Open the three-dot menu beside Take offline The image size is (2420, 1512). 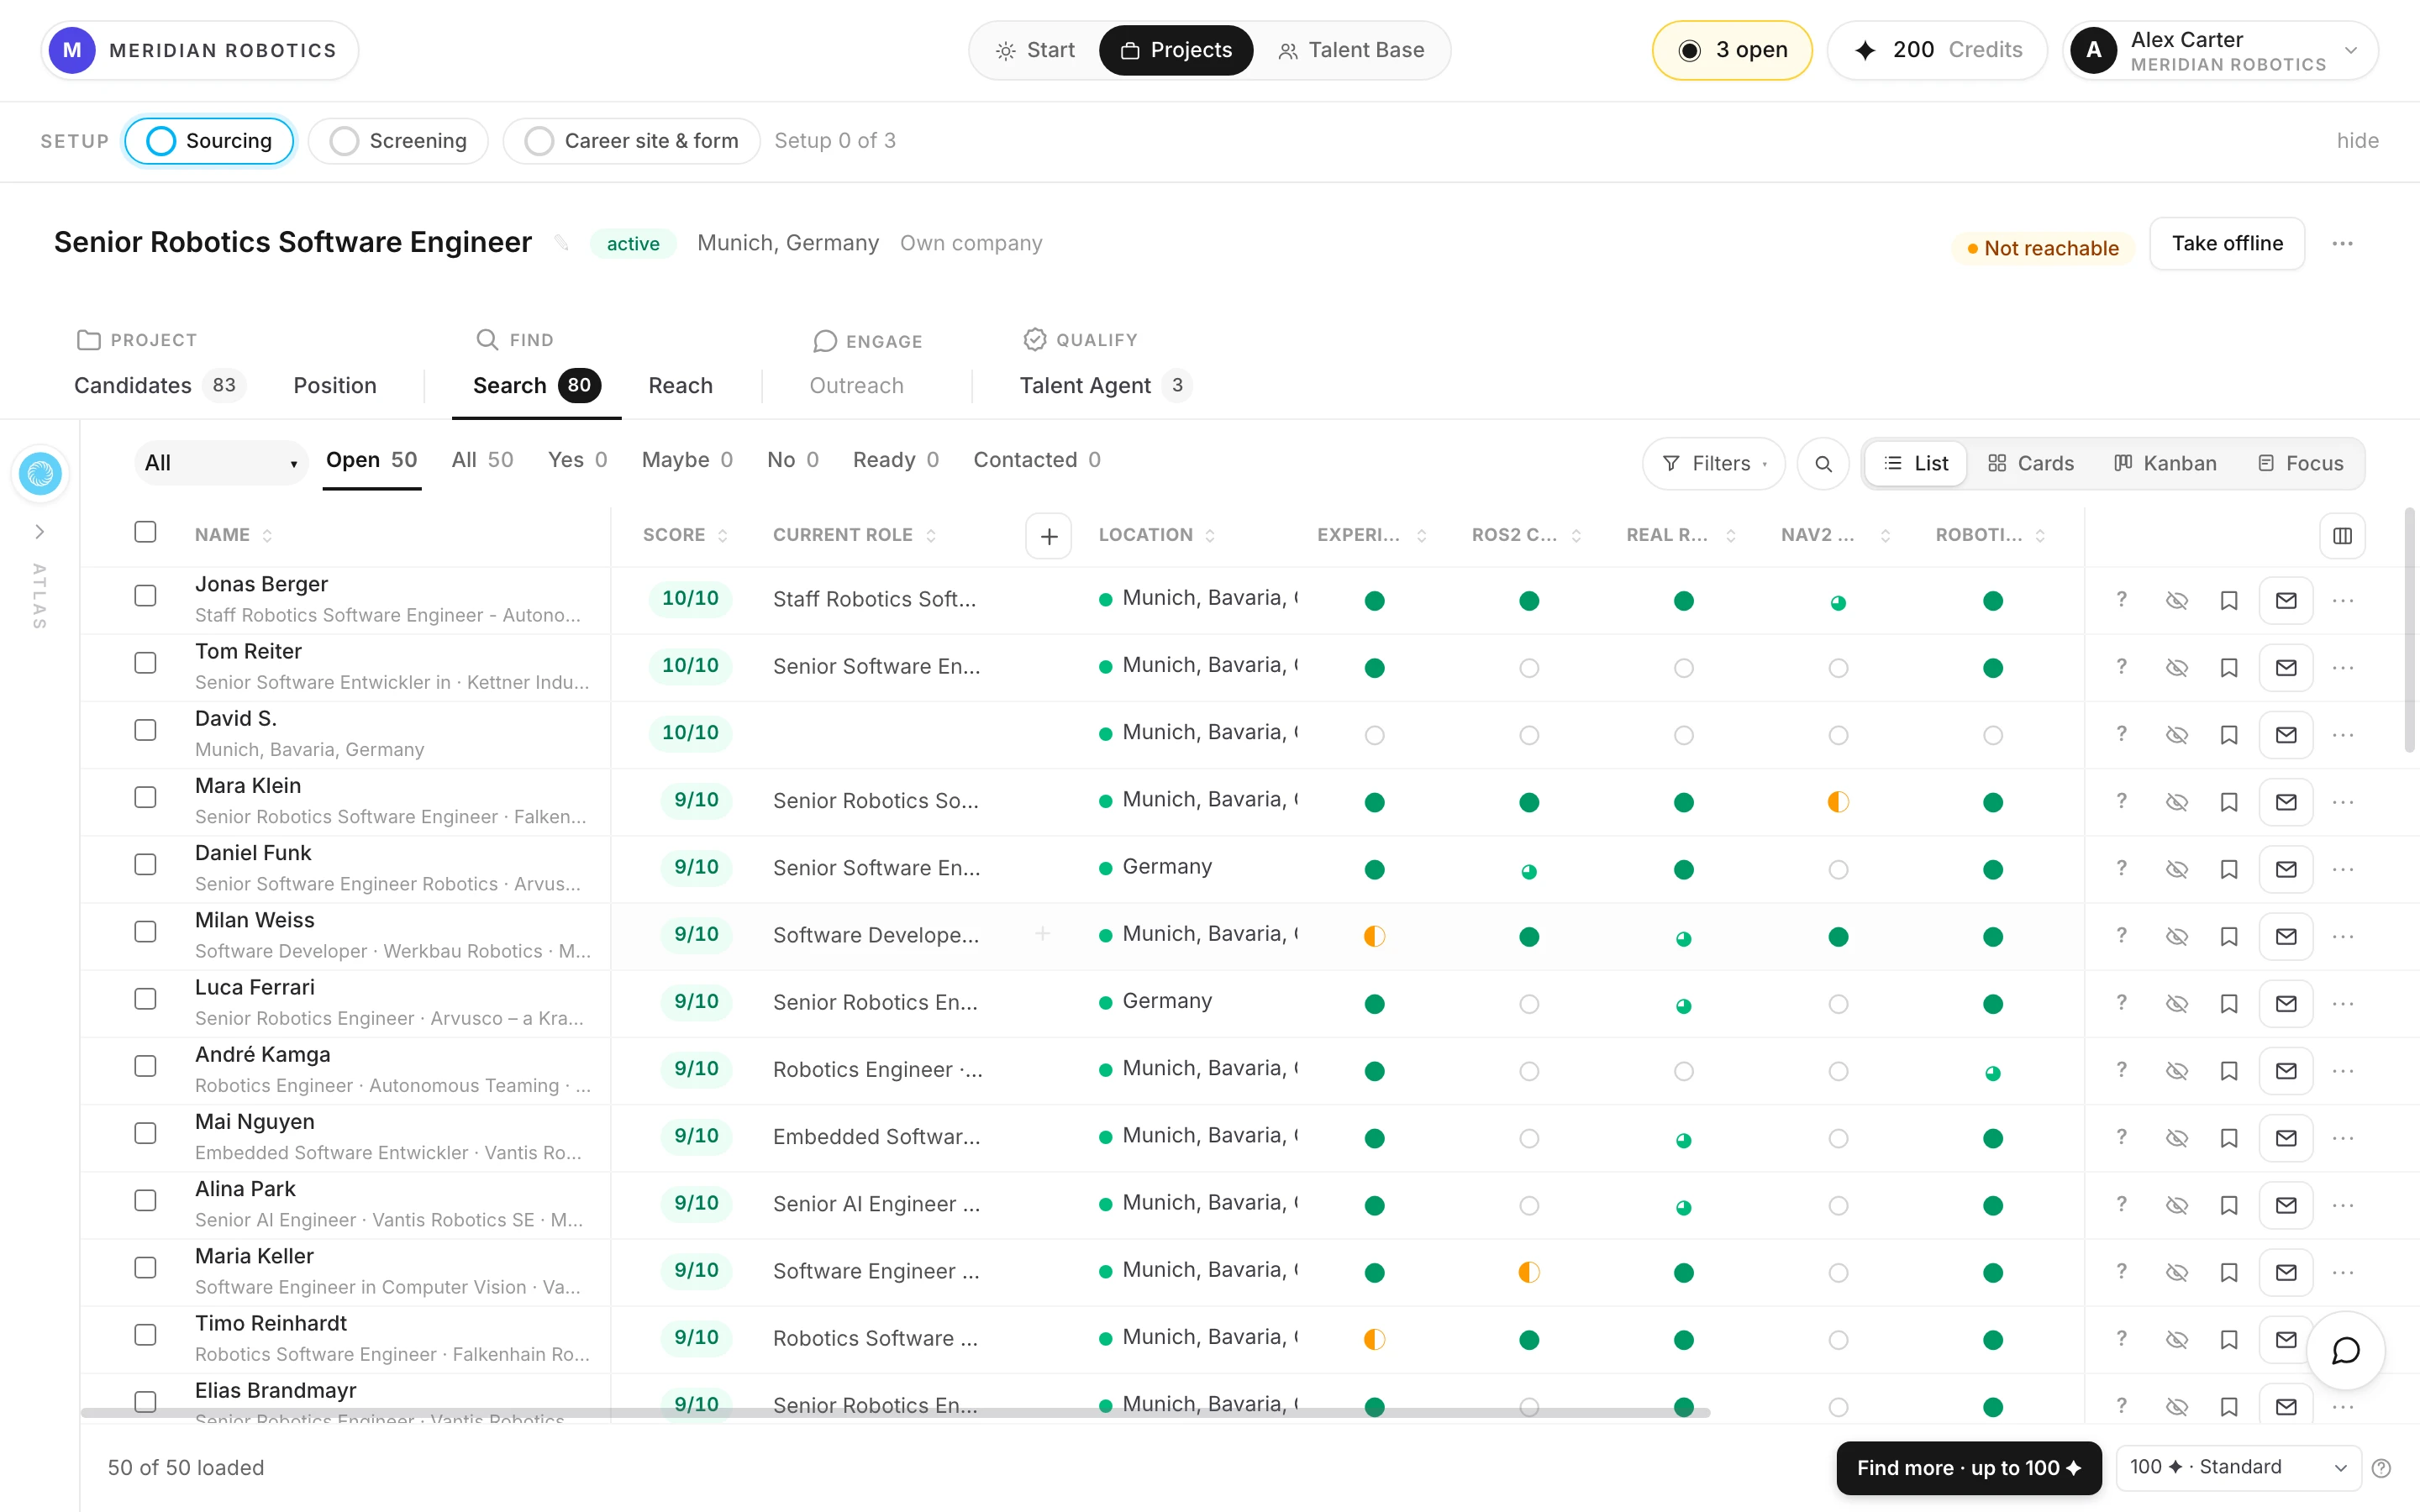pos(2342,243)
